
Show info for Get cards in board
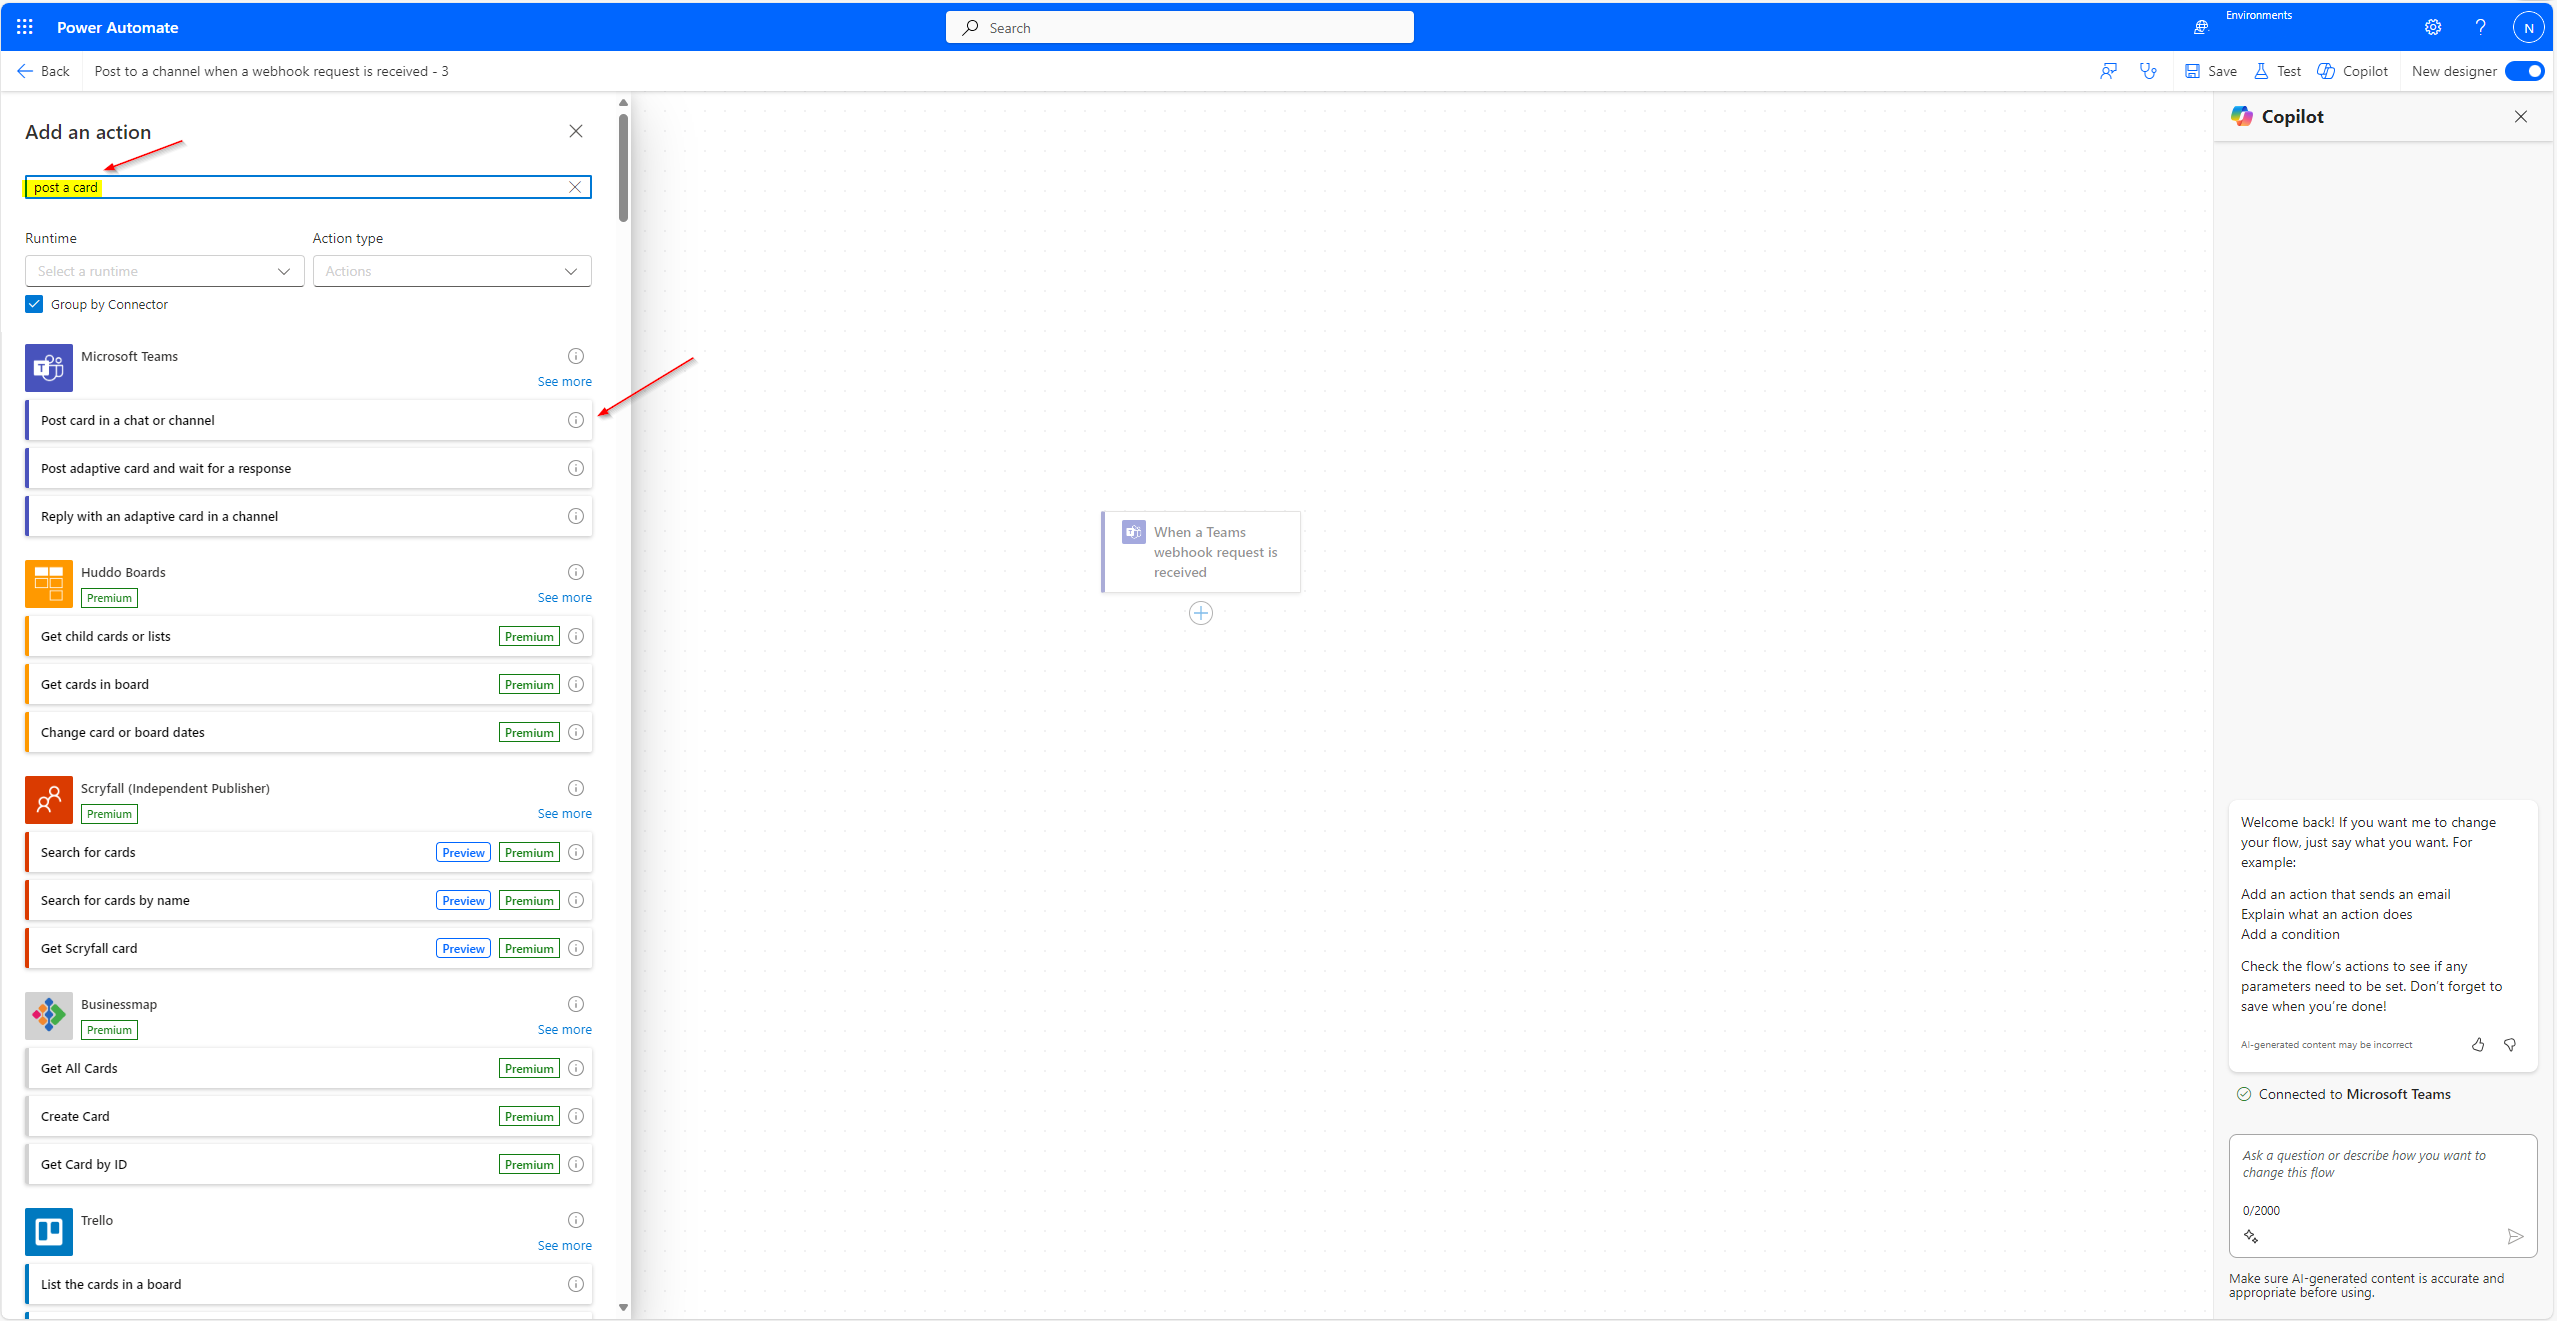pos(576,684)
